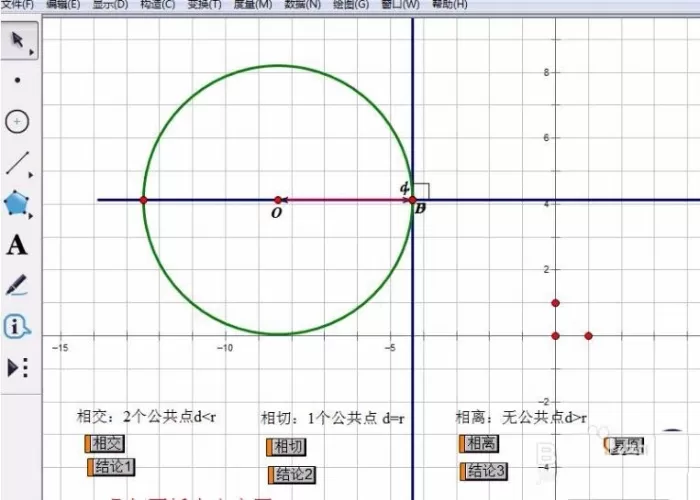Expand the Straightedge tool flyout triangle
The height and width of the screenshot is (500, 700).
pos(31,175)
